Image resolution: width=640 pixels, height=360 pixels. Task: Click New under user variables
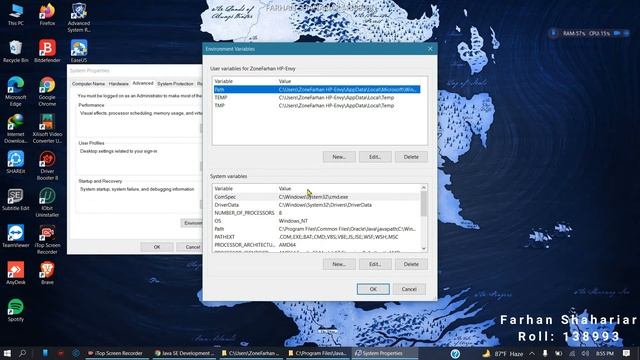[339, 157]
